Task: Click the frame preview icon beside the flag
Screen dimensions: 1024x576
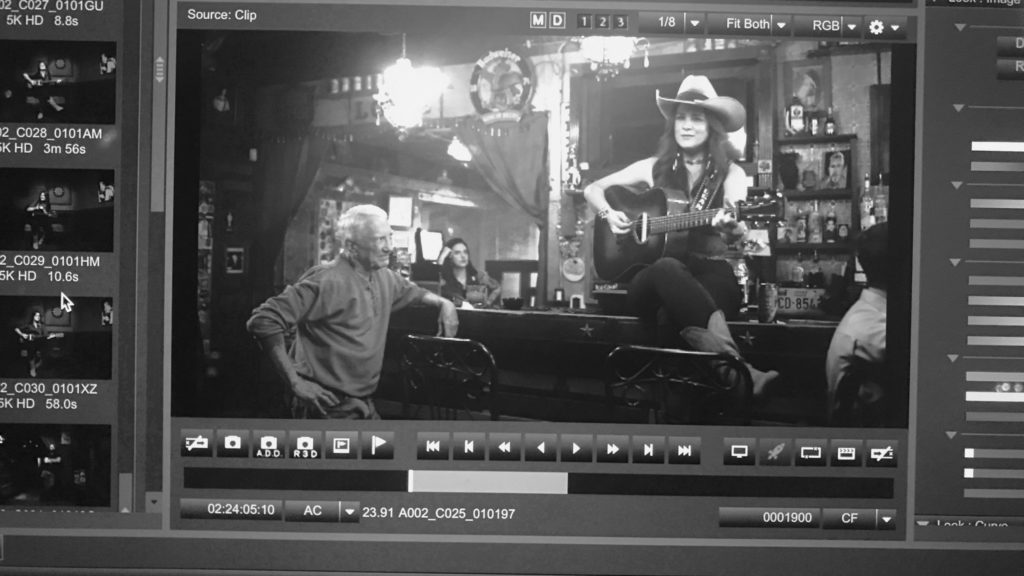Action: 341,446
